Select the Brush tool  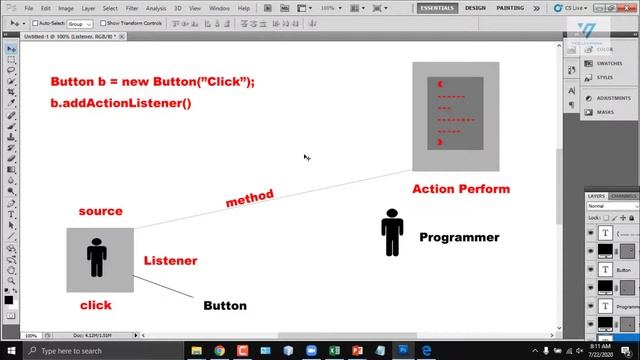click(x=11, y=126)
